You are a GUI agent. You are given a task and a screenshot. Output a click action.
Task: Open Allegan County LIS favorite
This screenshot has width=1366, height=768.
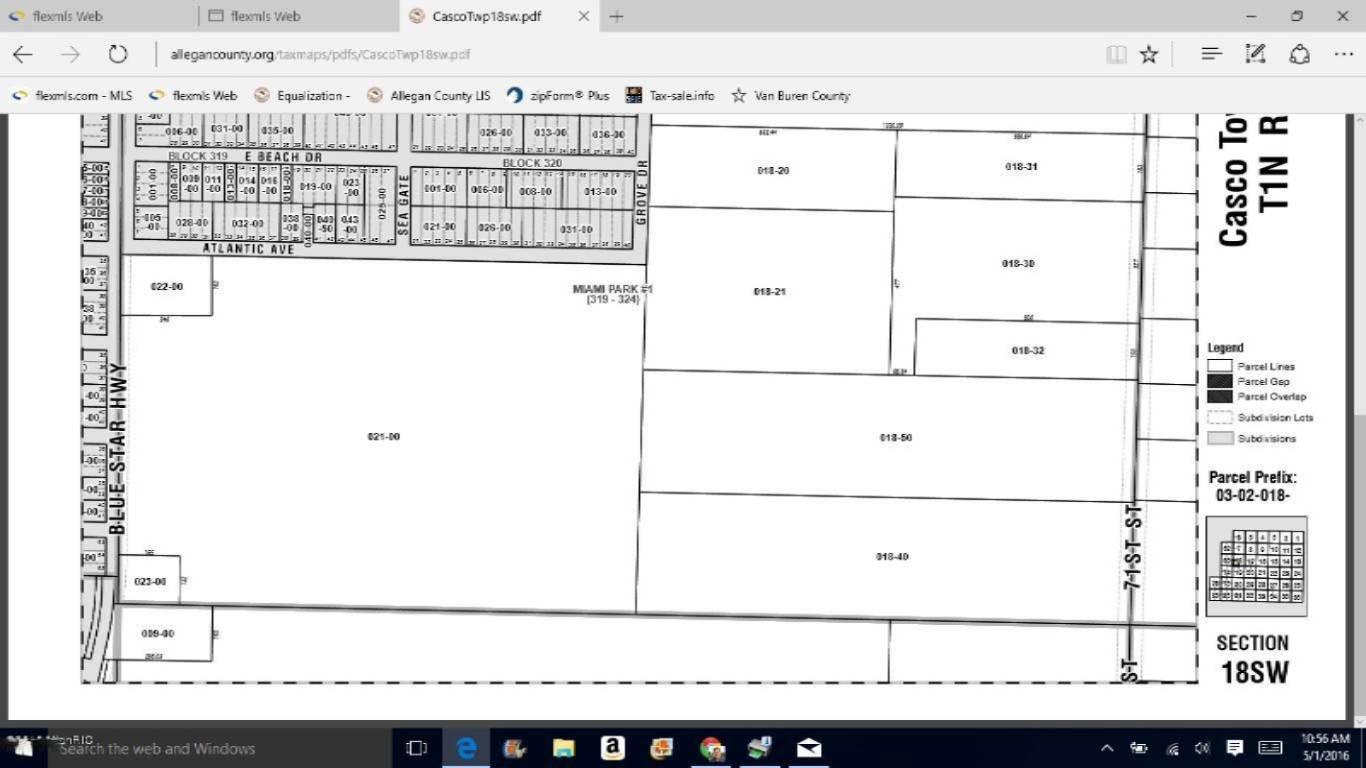click(x=429, y=95)
